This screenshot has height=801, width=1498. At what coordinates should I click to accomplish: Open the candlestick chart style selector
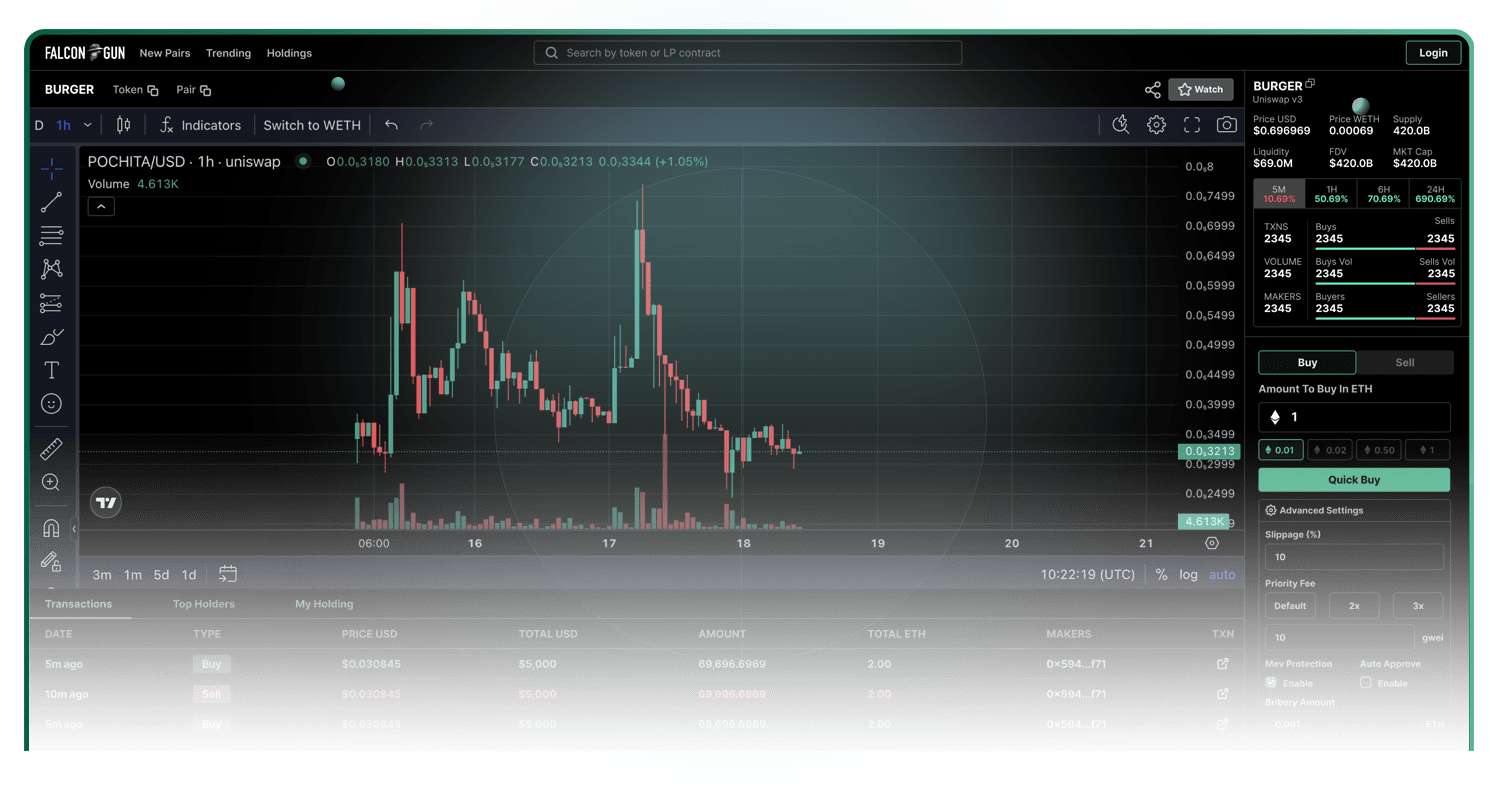click(x=124, y=125)
